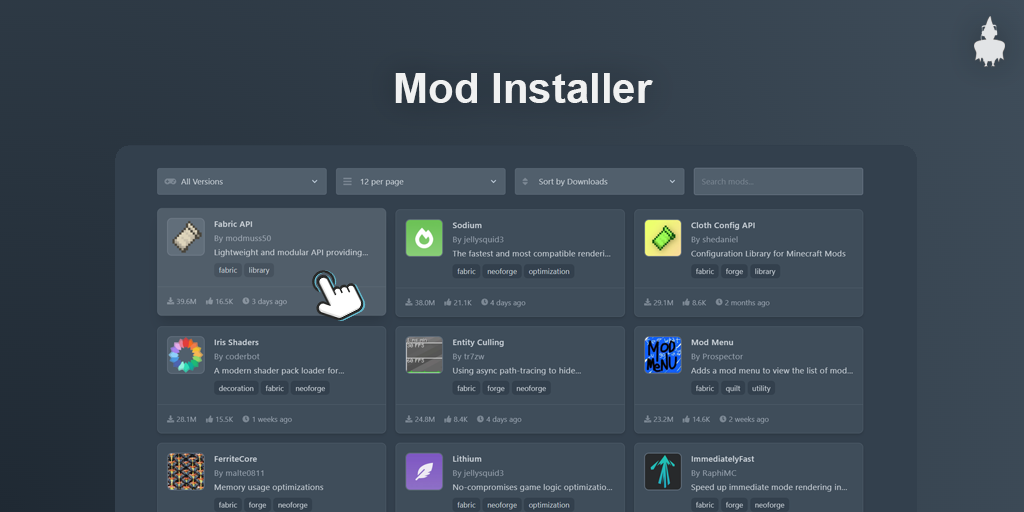Image resolution: width=1024 pixels, height=512 pixels.
Task: Click the utility tag on Mod Menu
Action: [761, 389]
